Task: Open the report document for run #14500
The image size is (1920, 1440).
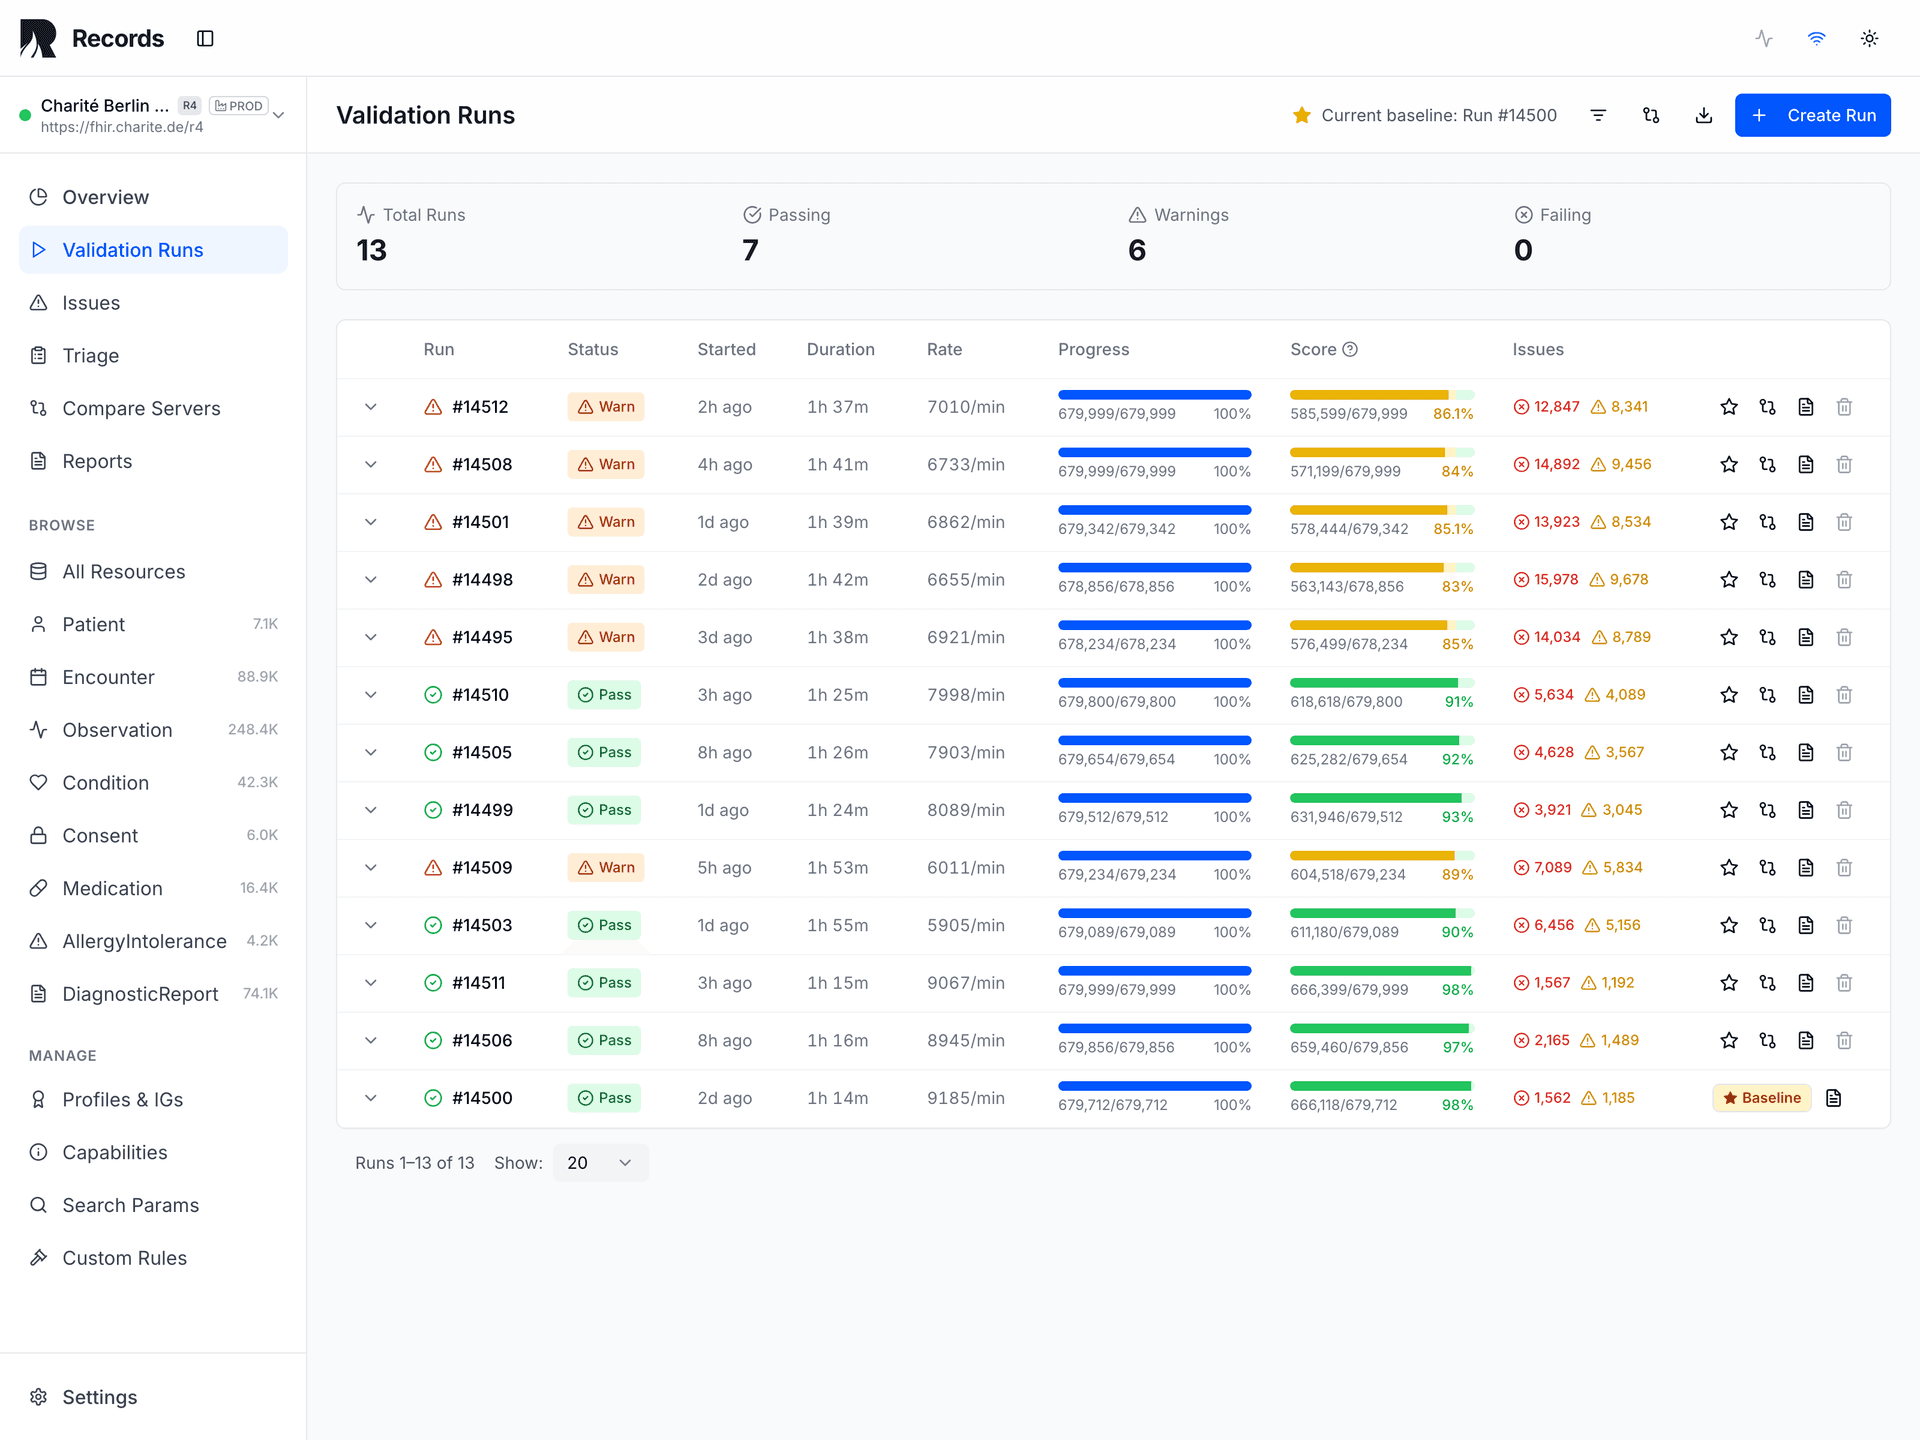Action: [1834, 1097]
